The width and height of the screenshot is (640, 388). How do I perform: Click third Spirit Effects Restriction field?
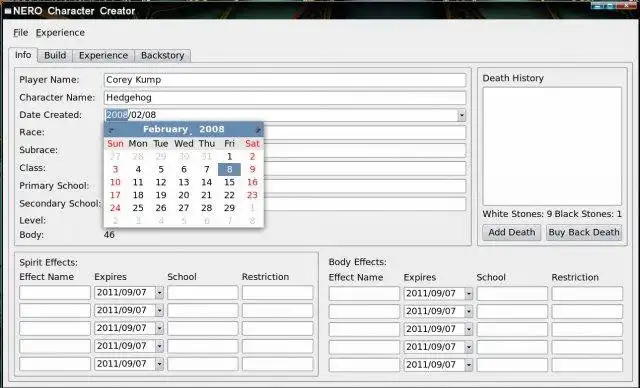278,328
